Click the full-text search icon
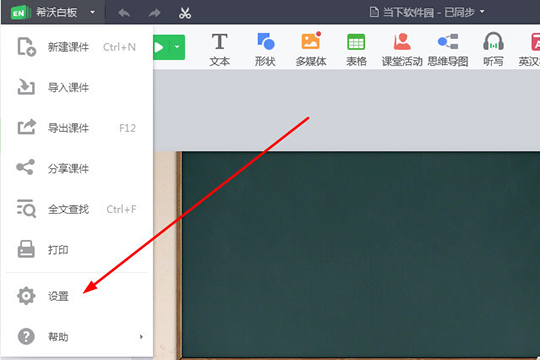Screen dimensions: 540x360 pyautogui.click(x=26, y=208)
